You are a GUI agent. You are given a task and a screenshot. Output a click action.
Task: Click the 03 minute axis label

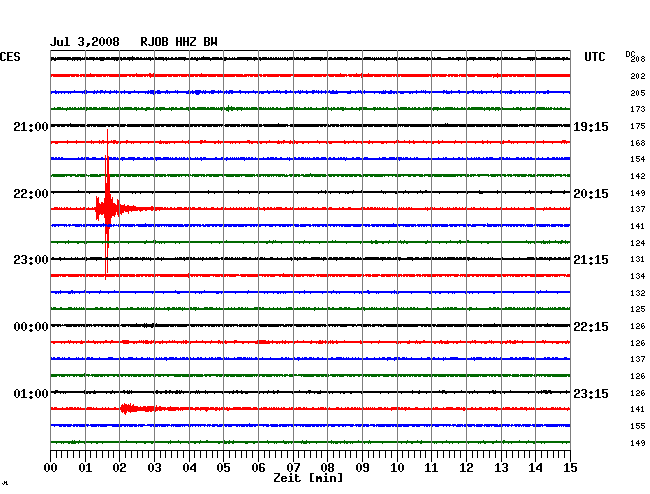coord(154,467)
